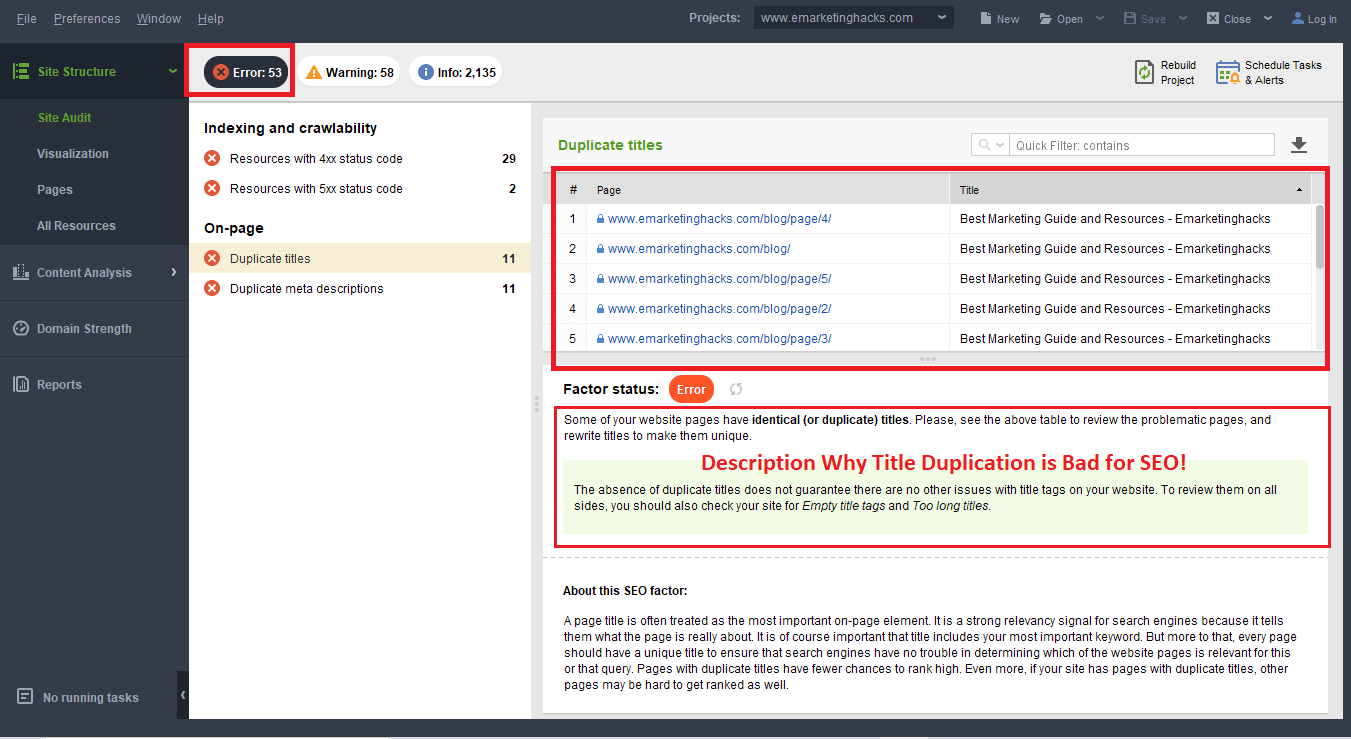Image resolution: width=1351 pixels, height=739 pixels.
Task: Collapse the left sidebar using the arrow handle
Action: [183, 695]
